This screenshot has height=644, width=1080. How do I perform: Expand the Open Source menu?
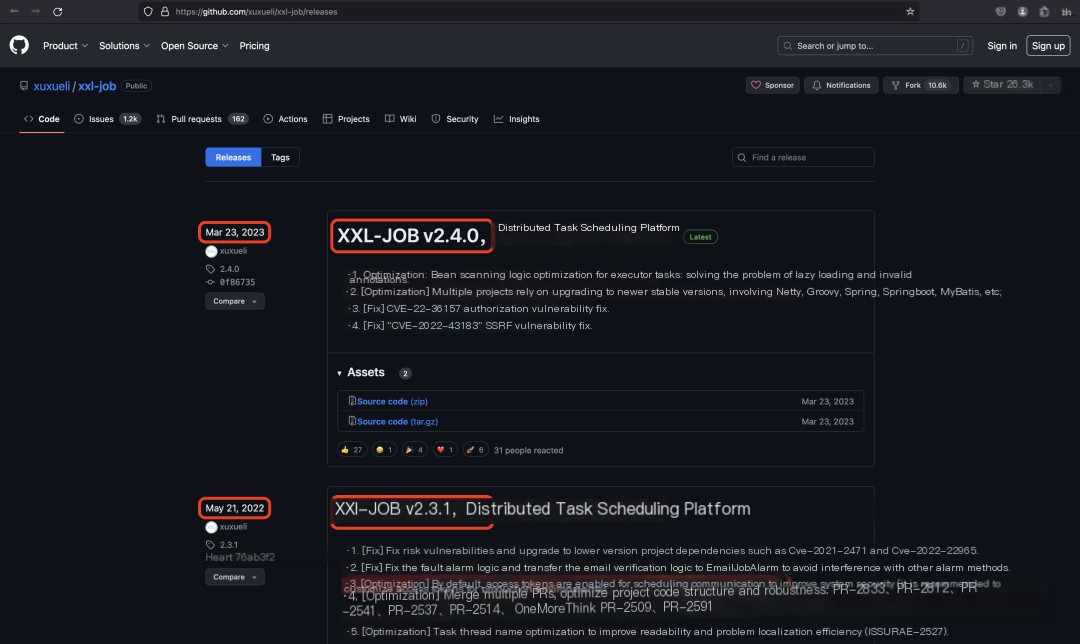pos(194,45)
